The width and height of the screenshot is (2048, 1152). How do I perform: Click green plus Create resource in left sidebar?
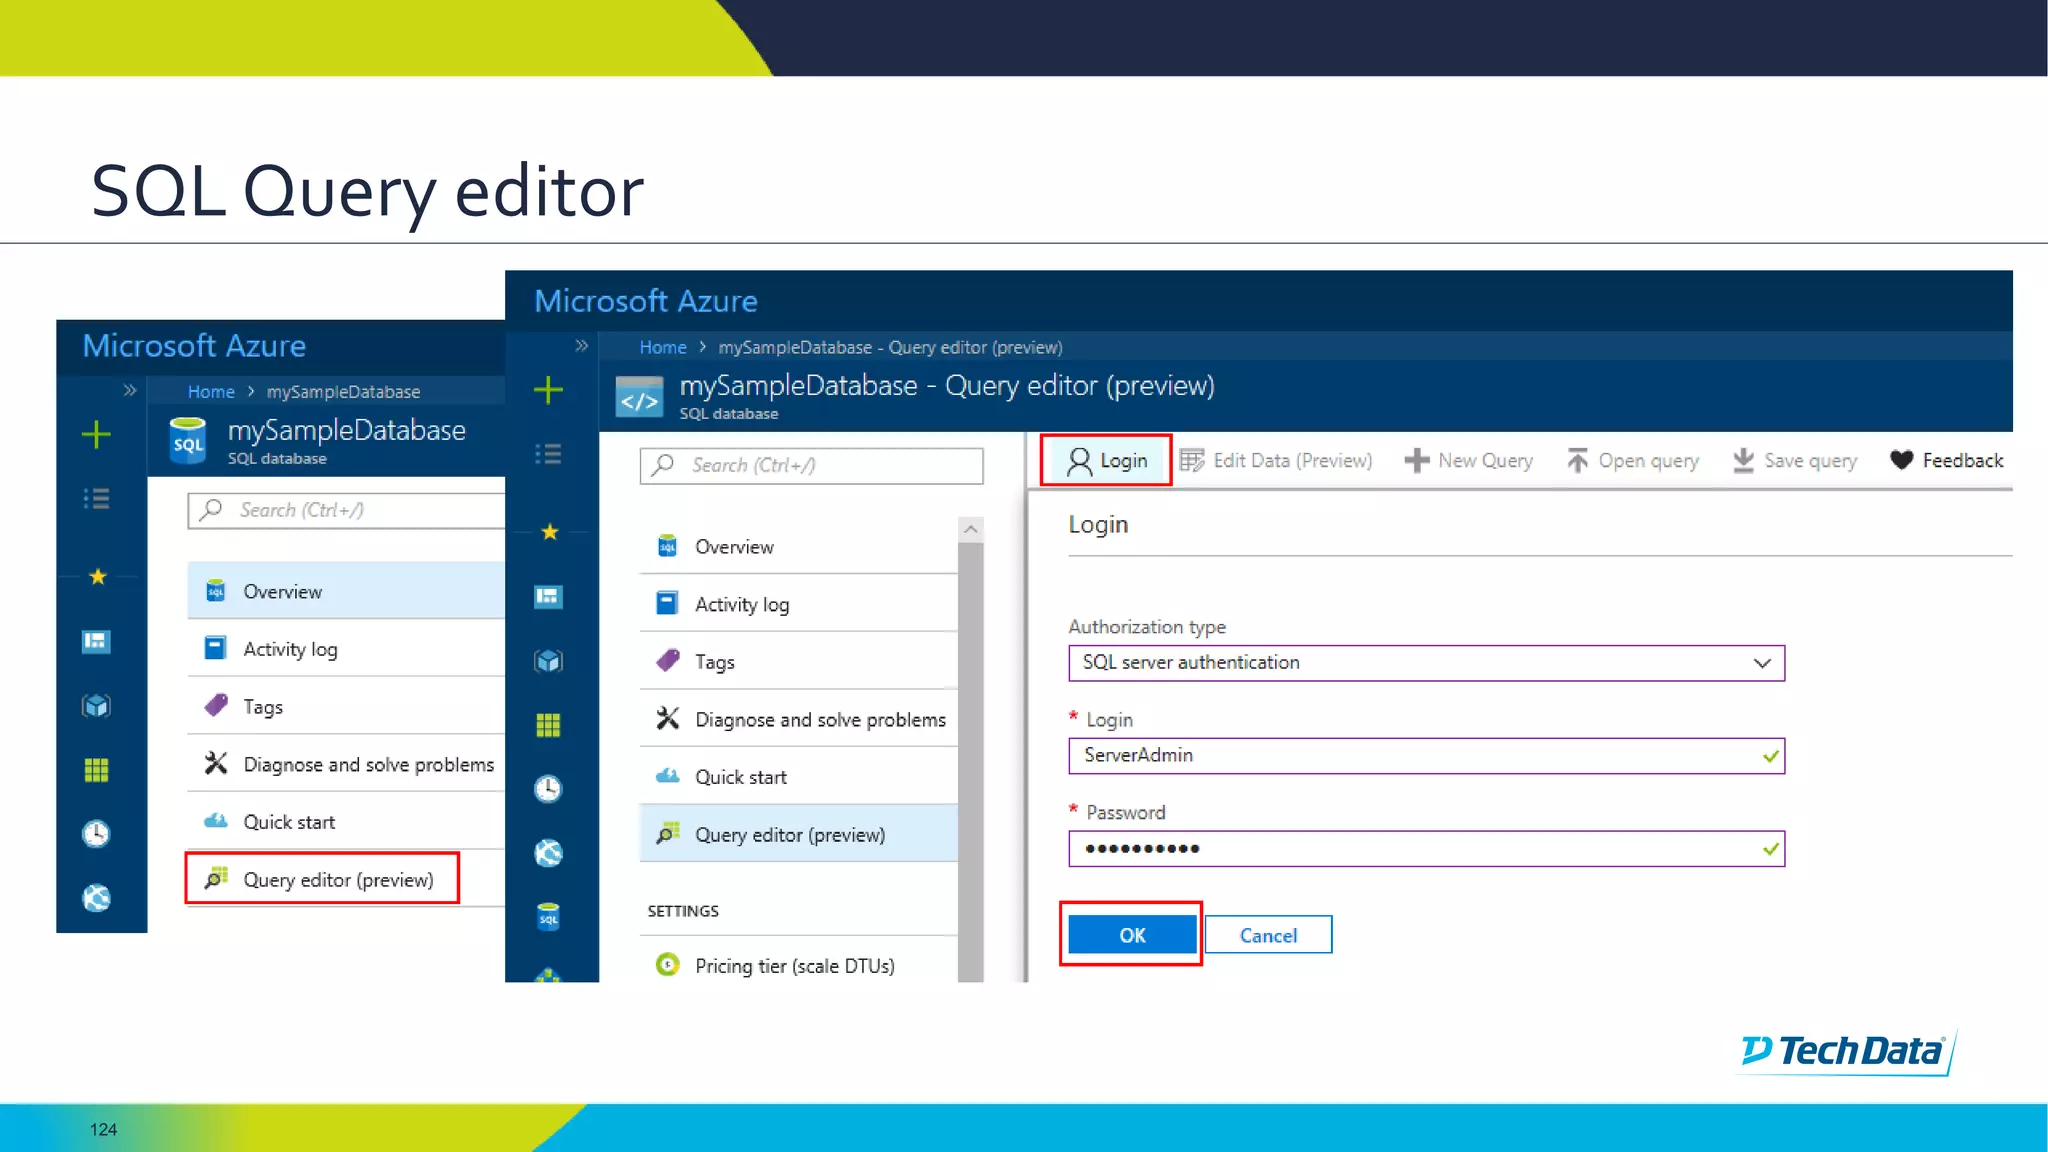96,434
